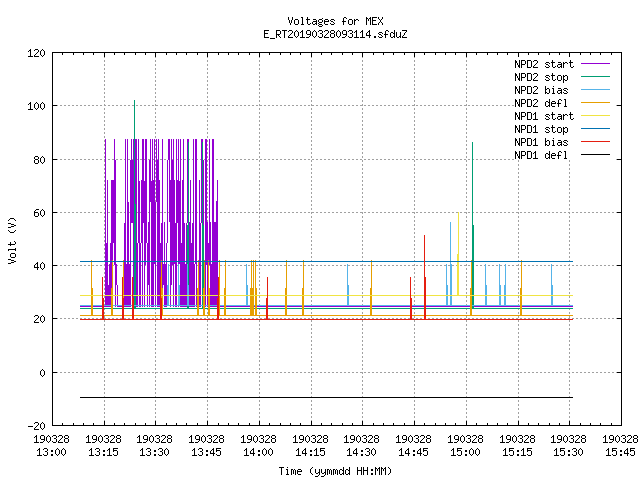Click the y-axis tick value 60

39,213
